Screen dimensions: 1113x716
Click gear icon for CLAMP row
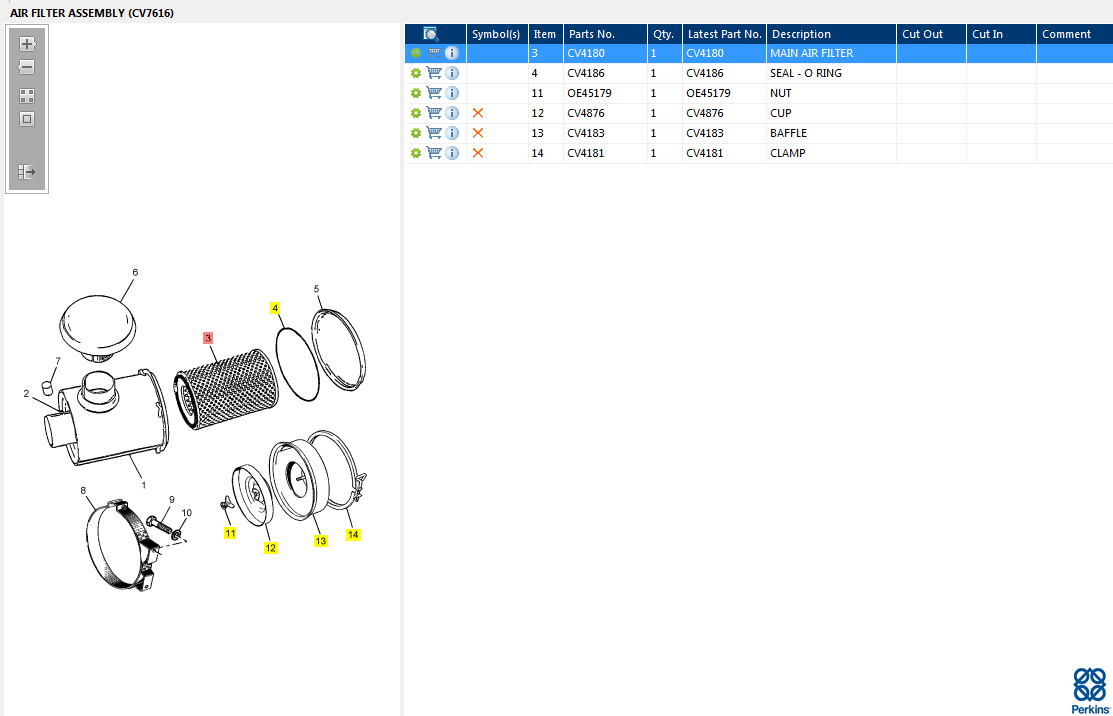416,153
